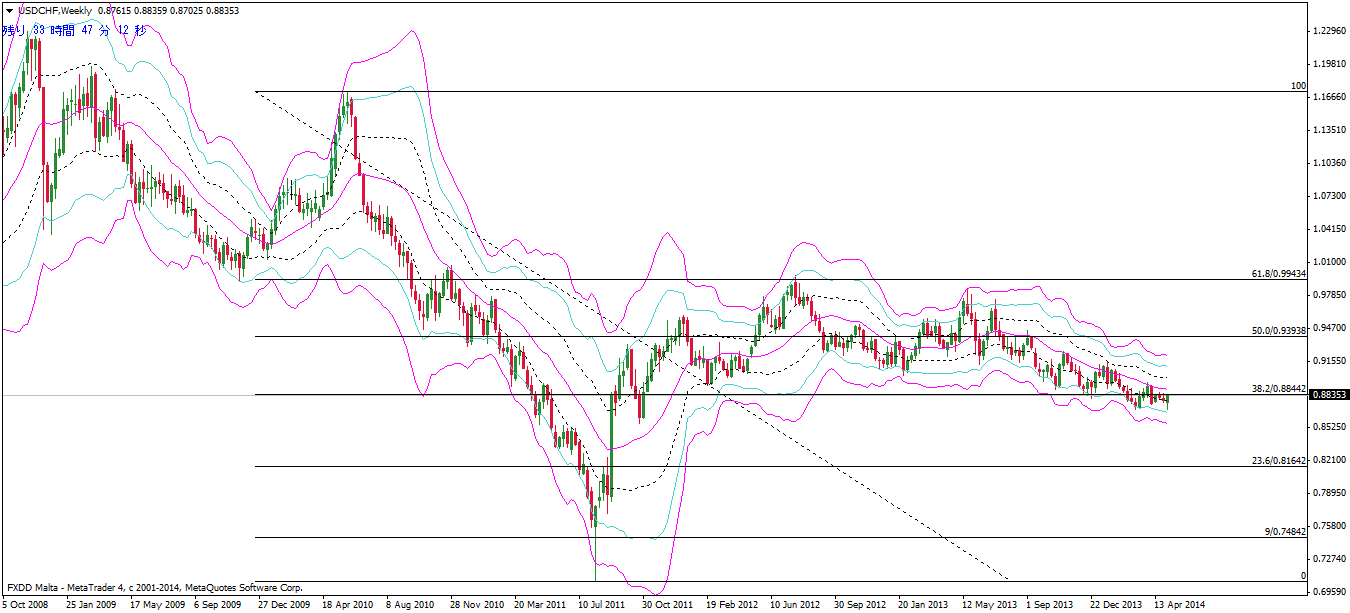This screenshot has width=1350, height=613.
Task: Click the 1.01000 price axis label
Action: (1329, 262)
